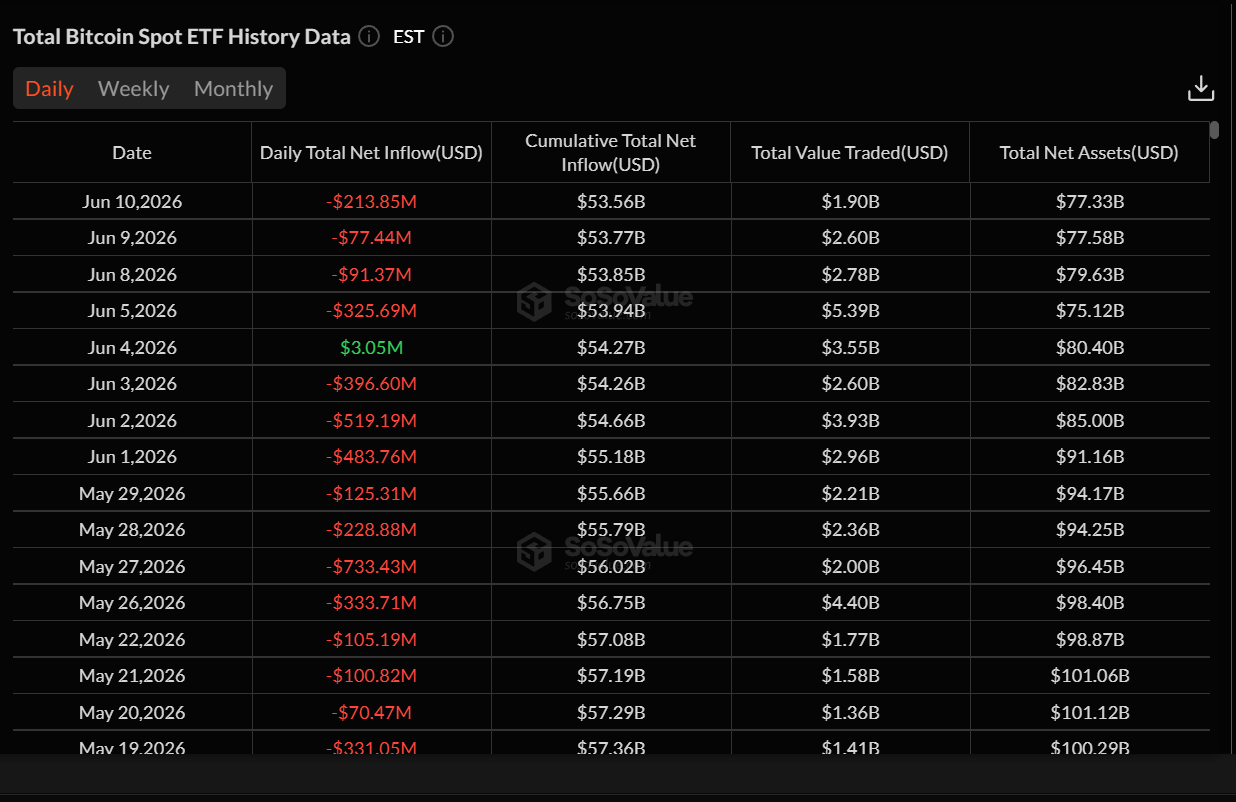Click the Date column header

coord(132,153)
